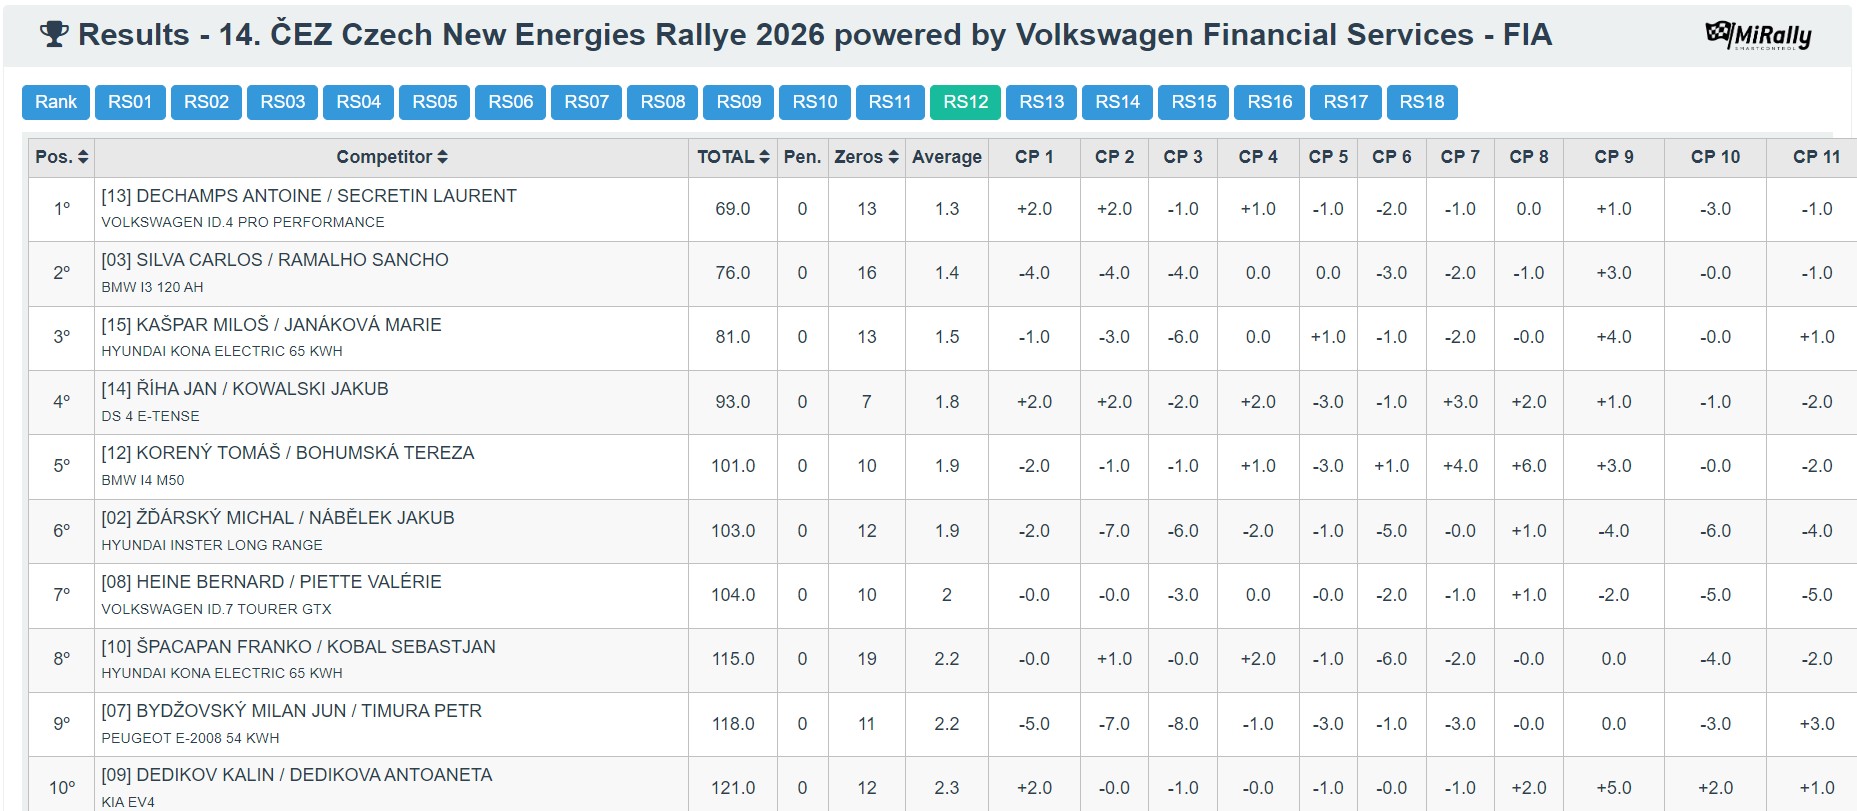Select competitor Dechamps Antoine / Secretin Laurent

(309, 196)
